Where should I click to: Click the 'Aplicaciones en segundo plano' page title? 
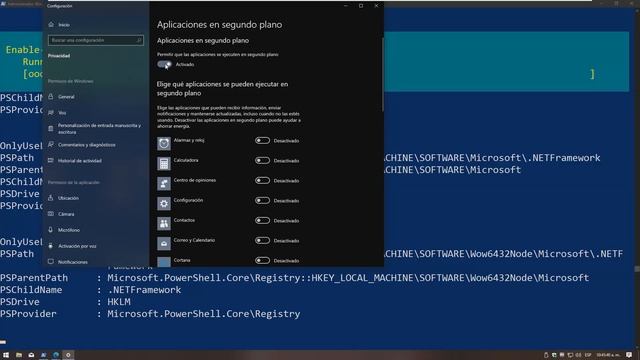[x=220, y=24]
